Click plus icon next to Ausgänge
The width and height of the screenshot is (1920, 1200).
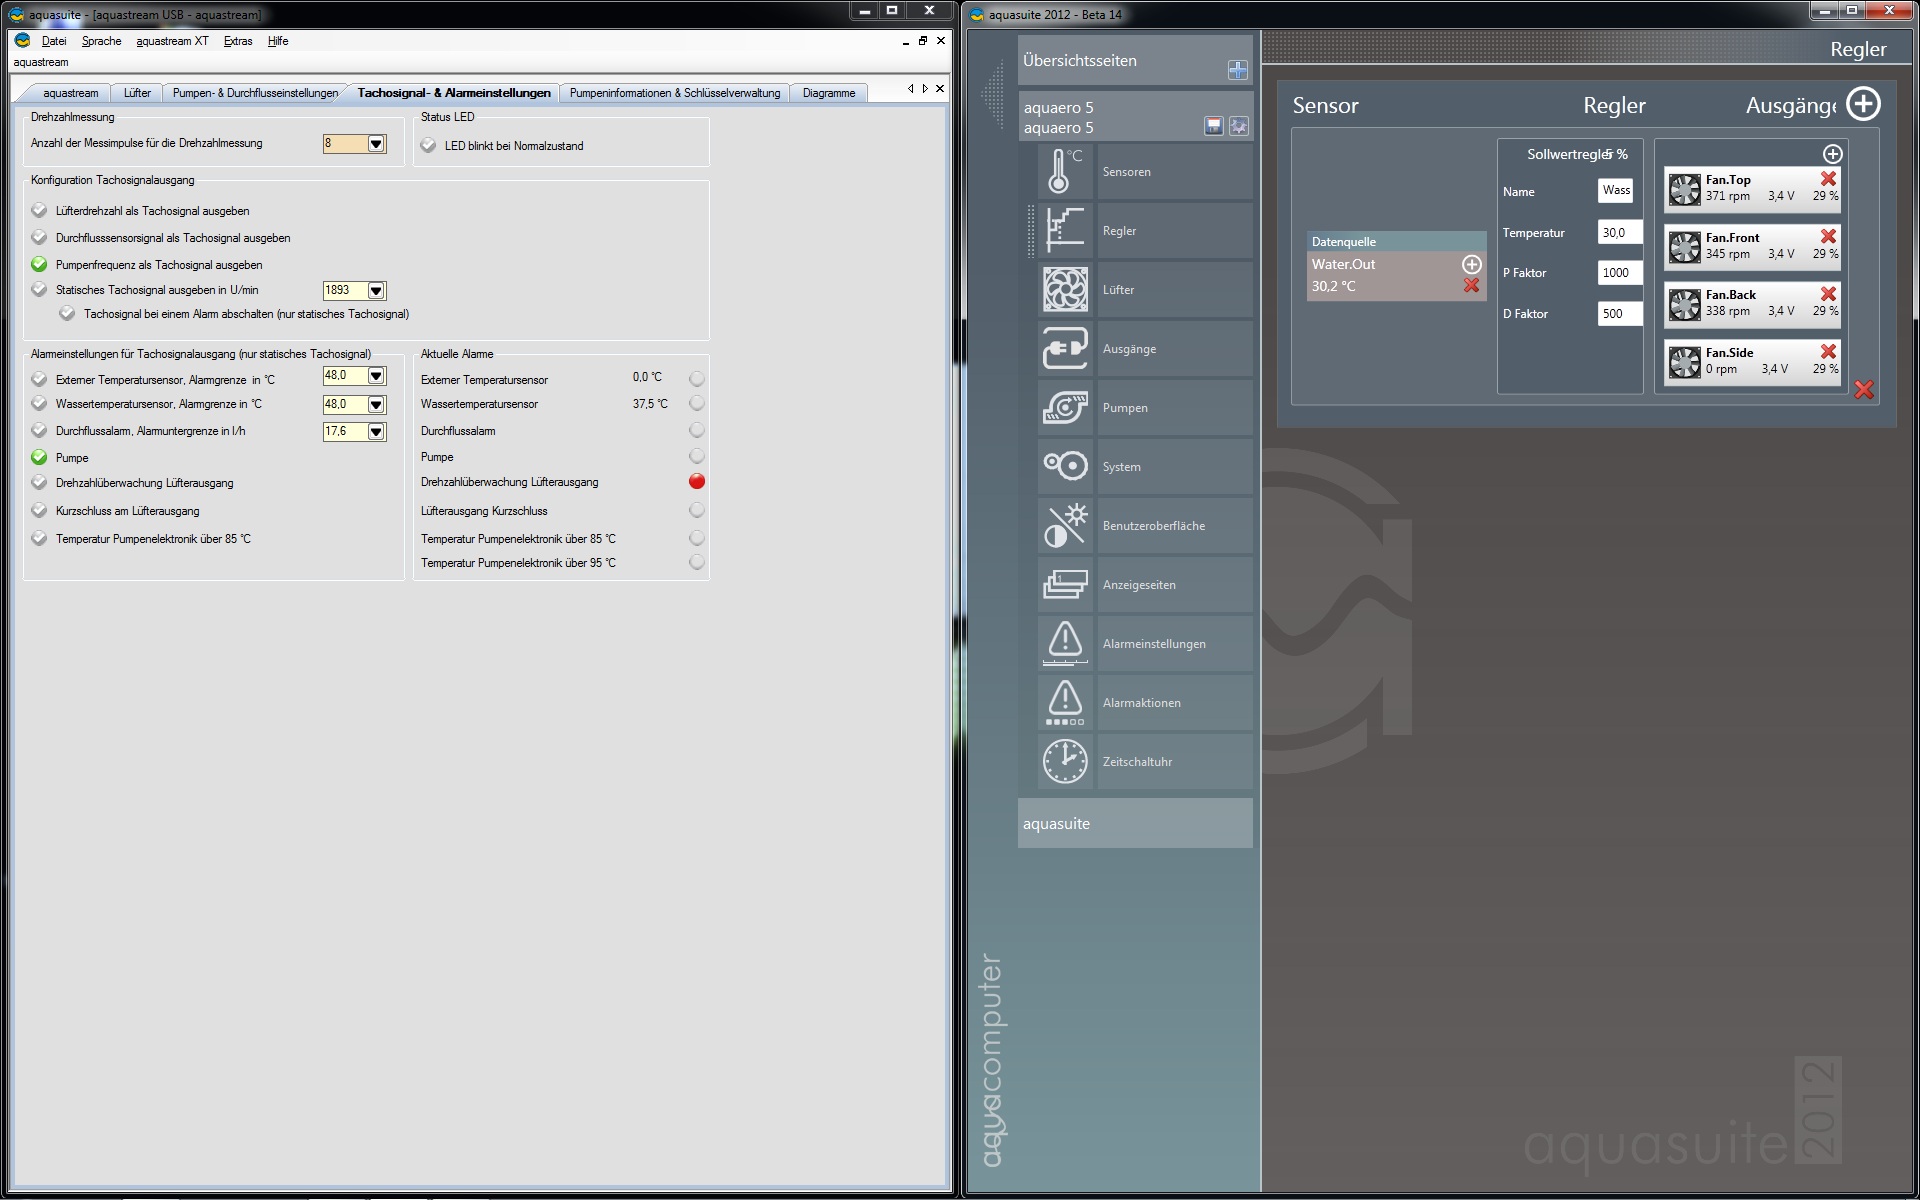tap(1863, 104)
